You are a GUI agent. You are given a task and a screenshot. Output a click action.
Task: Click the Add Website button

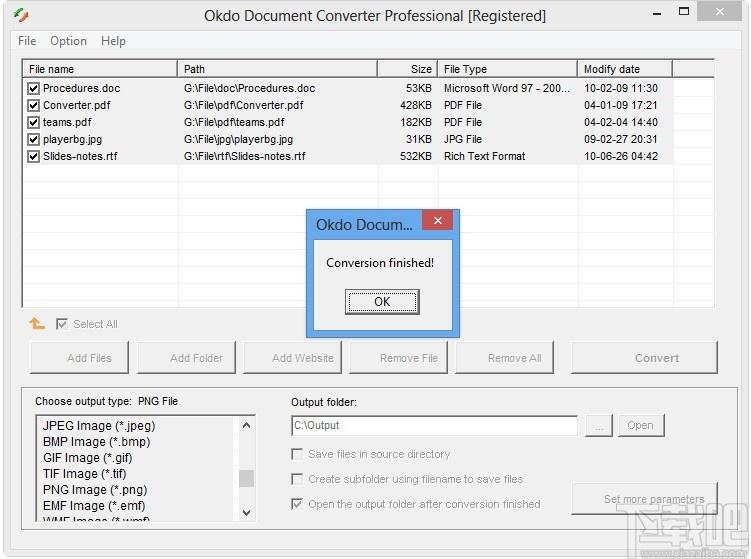click(292, 357)
